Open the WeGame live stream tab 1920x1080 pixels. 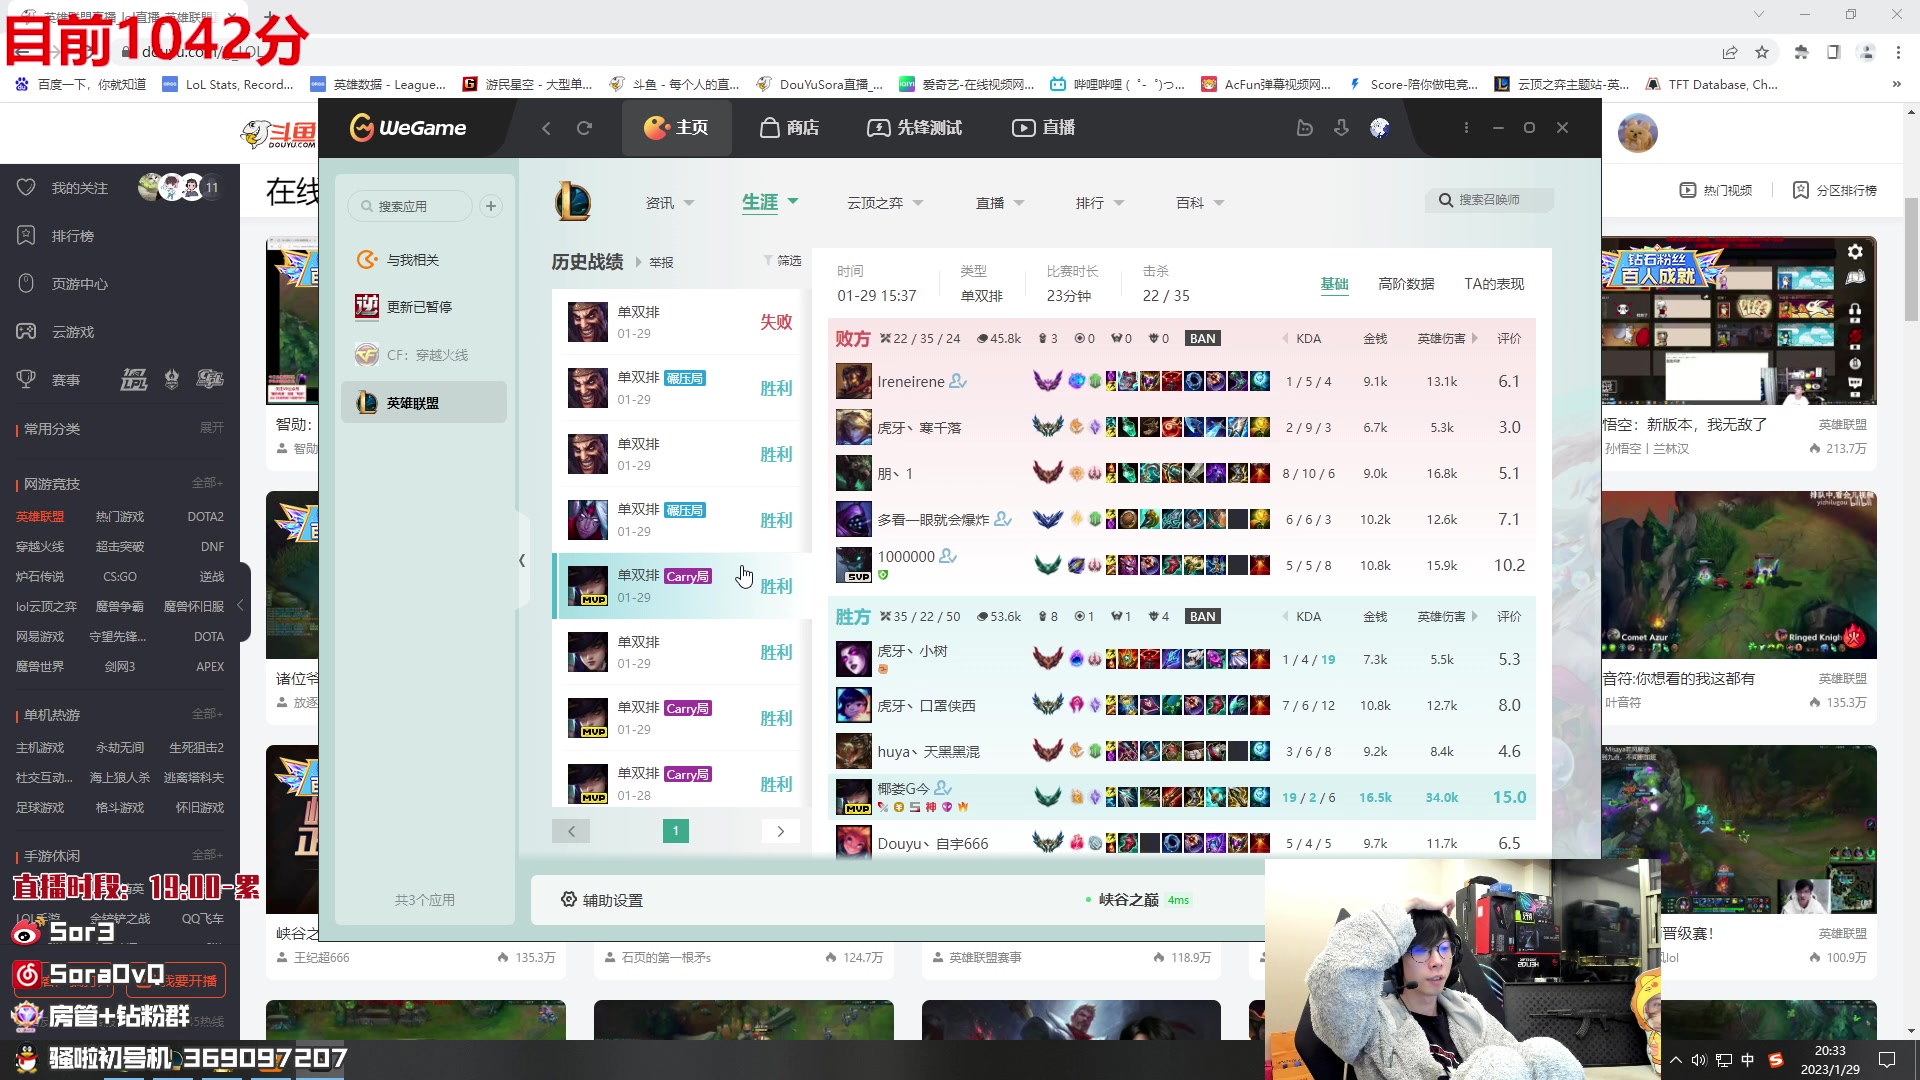pyautogui.click(x=1044, y=128)
